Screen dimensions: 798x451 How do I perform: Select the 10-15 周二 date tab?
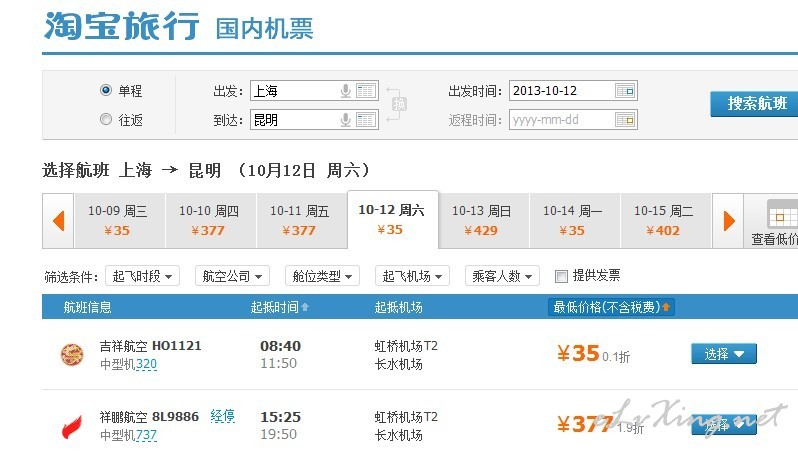click(666, 221)
